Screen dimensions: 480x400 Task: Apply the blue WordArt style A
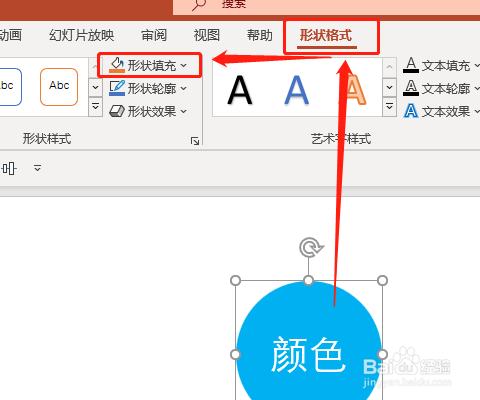[297, 91]
